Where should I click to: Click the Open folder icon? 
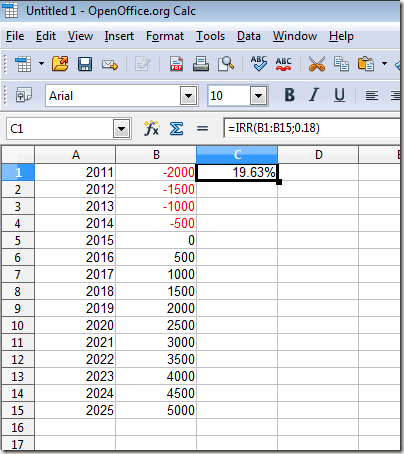click(x=60, y=63)
